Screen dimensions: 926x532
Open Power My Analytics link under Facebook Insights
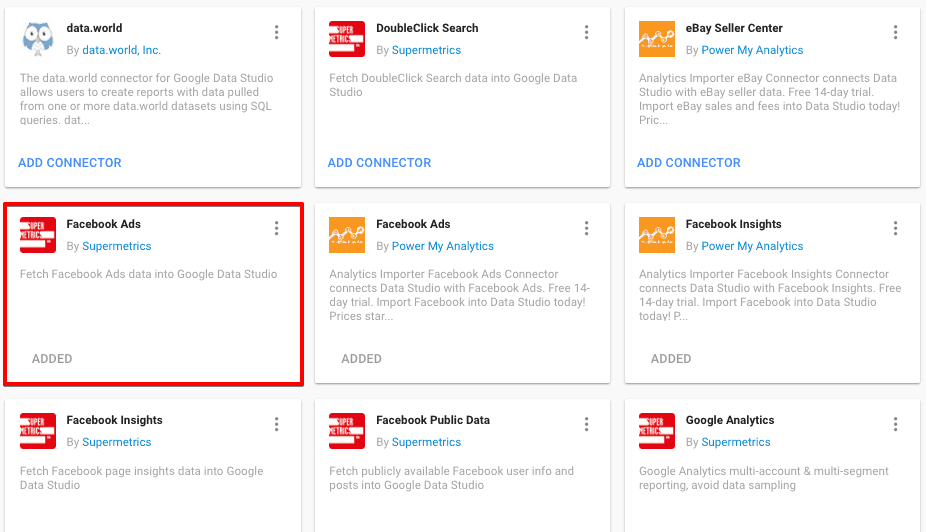click(752, 246)
